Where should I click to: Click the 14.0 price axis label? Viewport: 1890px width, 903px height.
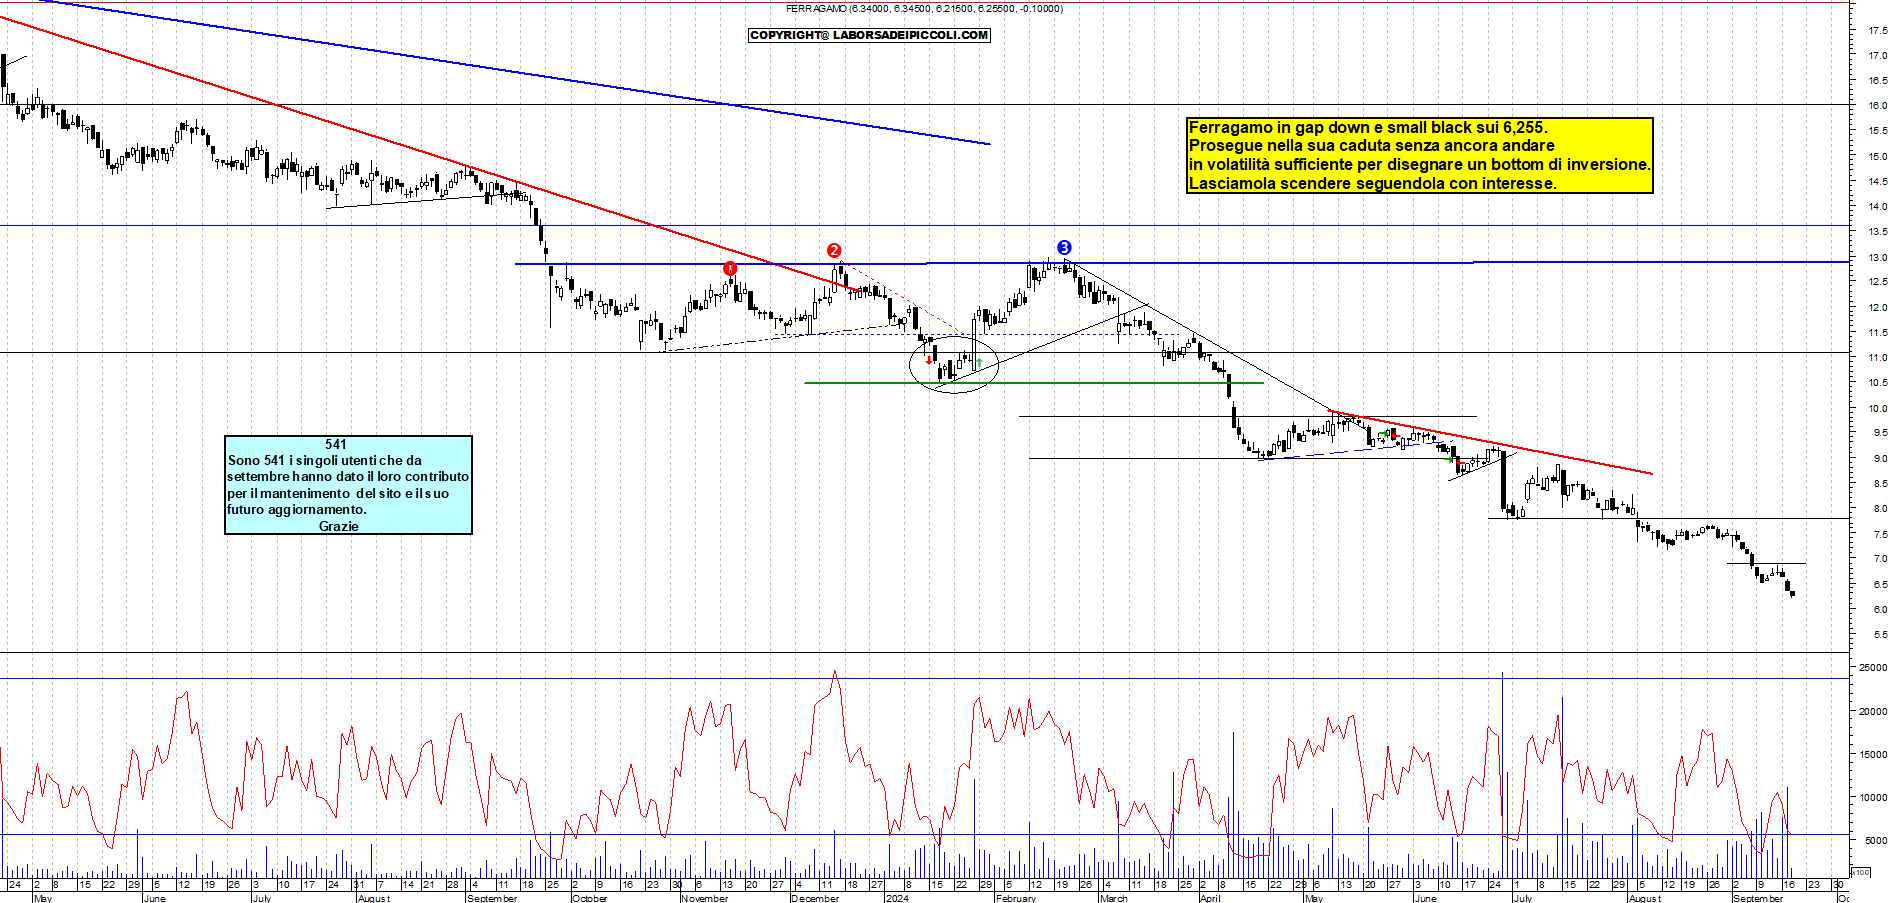click(x=1878, y=207)
